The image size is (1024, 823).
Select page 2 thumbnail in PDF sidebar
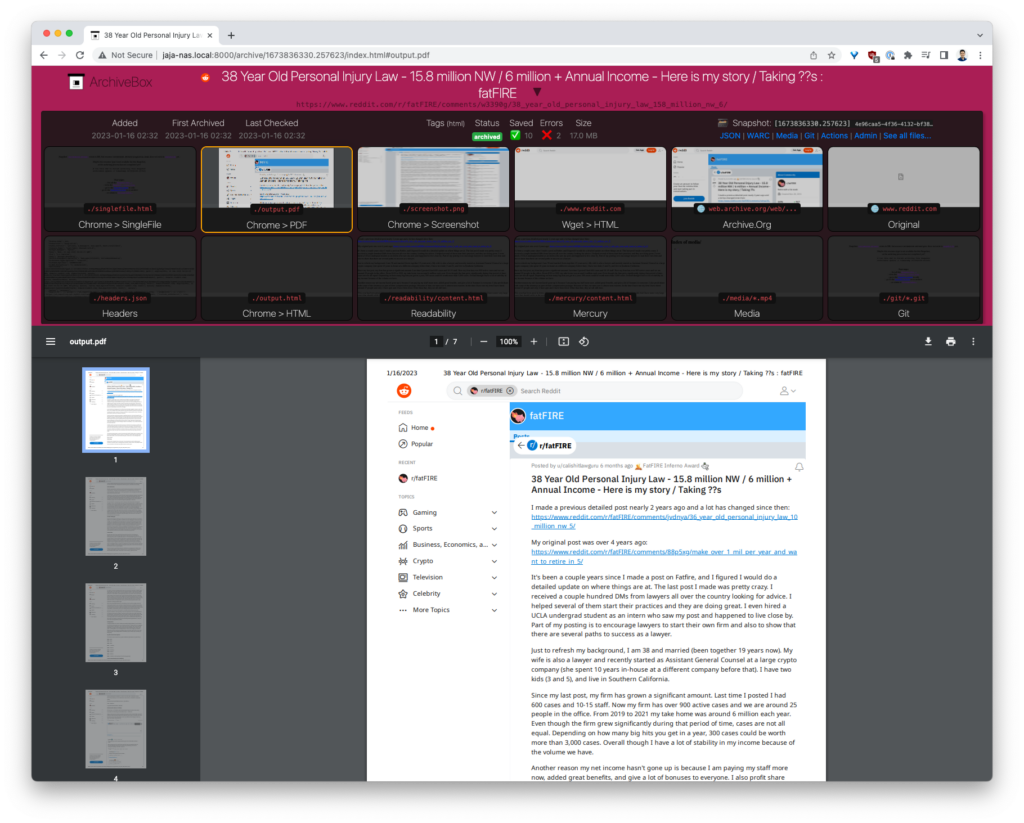click(x=115, y=516)
